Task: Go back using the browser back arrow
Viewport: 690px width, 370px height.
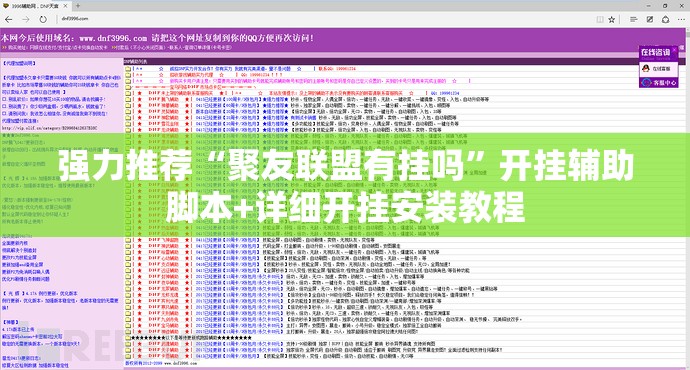Action: [x=8, y=19]
